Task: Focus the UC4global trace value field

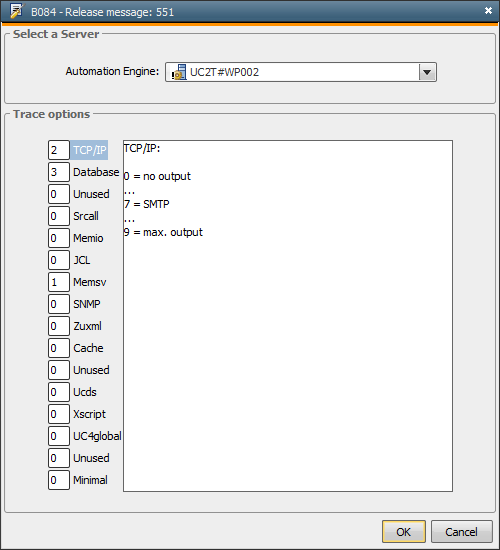Action: (x=59, y=436)
